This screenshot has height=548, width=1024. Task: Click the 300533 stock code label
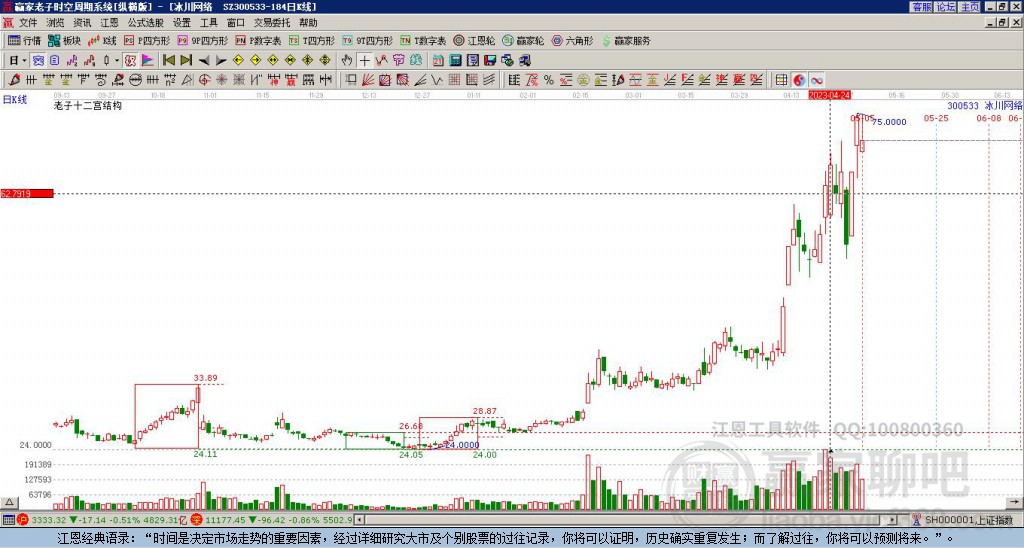(963, 105)
